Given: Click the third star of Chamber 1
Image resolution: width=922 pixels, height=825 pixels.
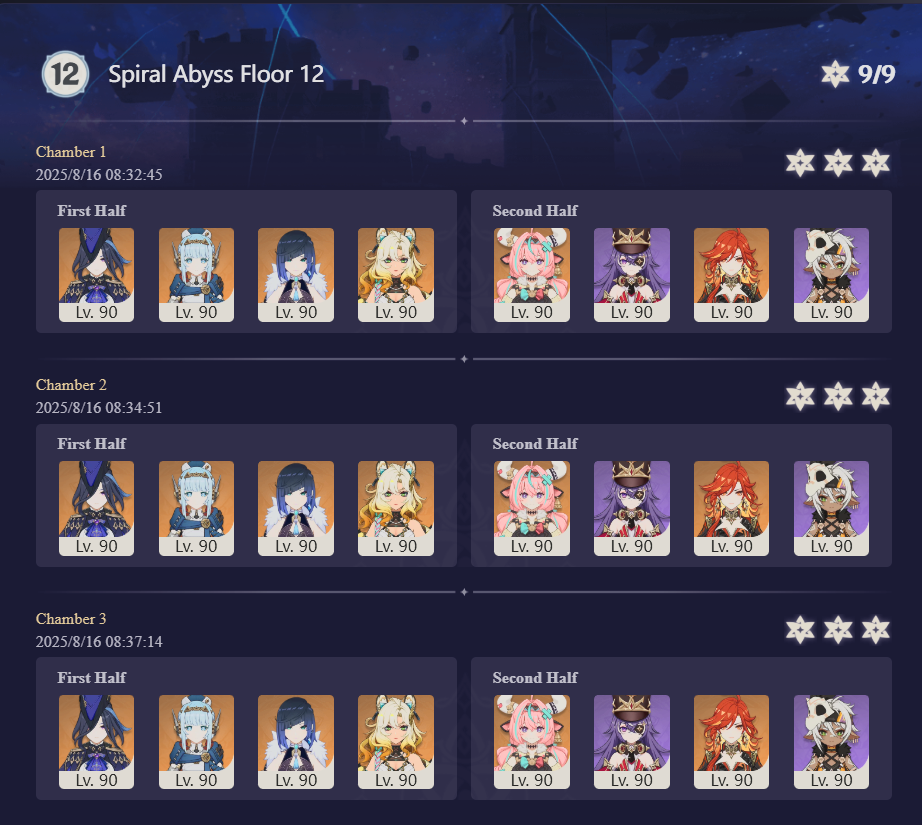Looking at the screenshot, I should point(876,163).
